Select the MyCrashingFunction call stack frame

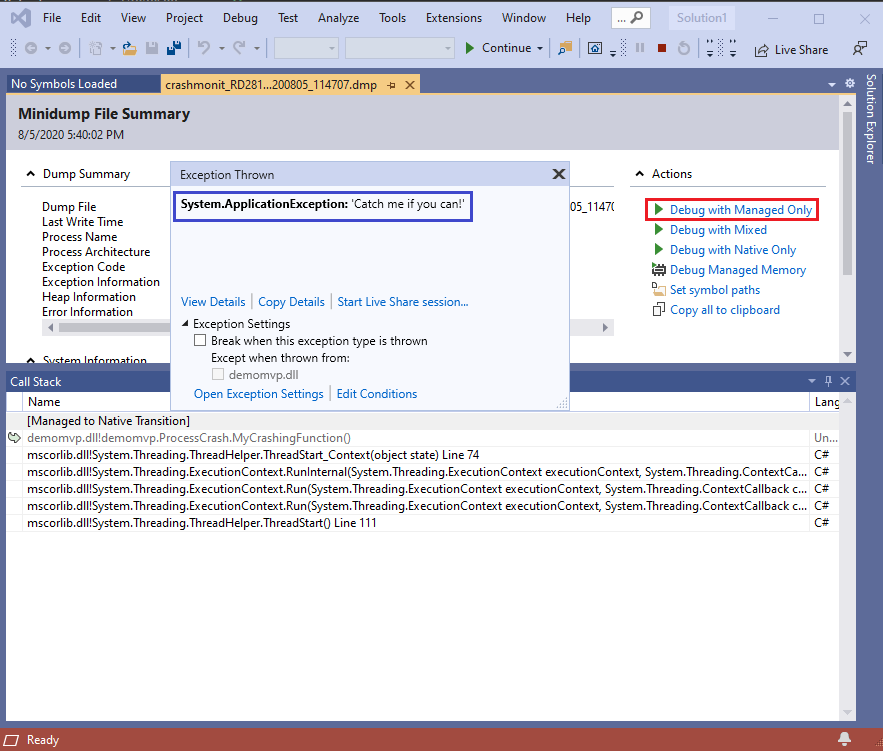[190, 437]
